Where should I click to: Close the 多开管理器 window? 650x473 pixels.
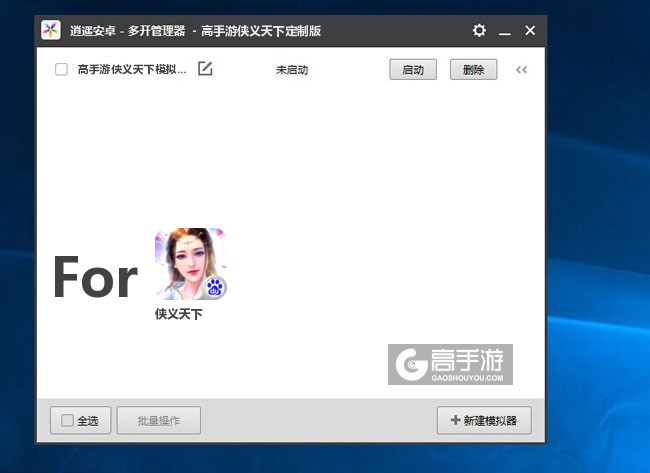pos(530,30)
